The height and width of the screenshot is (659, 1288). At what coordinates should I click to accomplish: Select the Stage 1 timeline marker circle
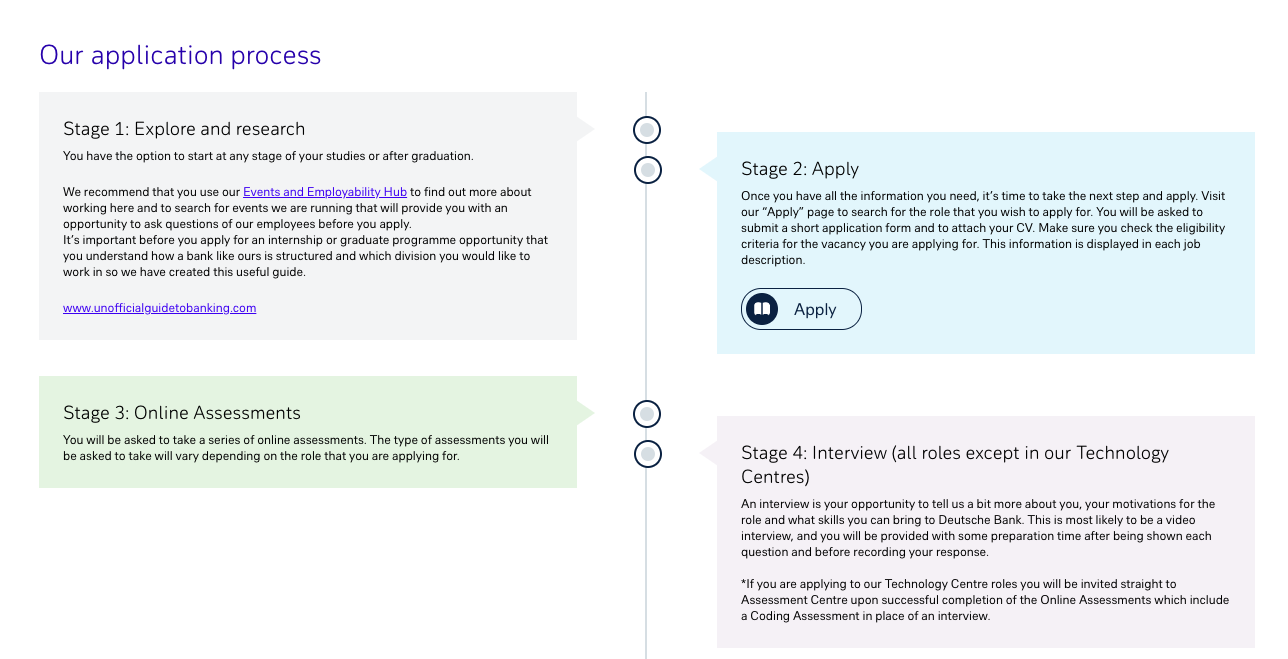[x=648, y=130]
